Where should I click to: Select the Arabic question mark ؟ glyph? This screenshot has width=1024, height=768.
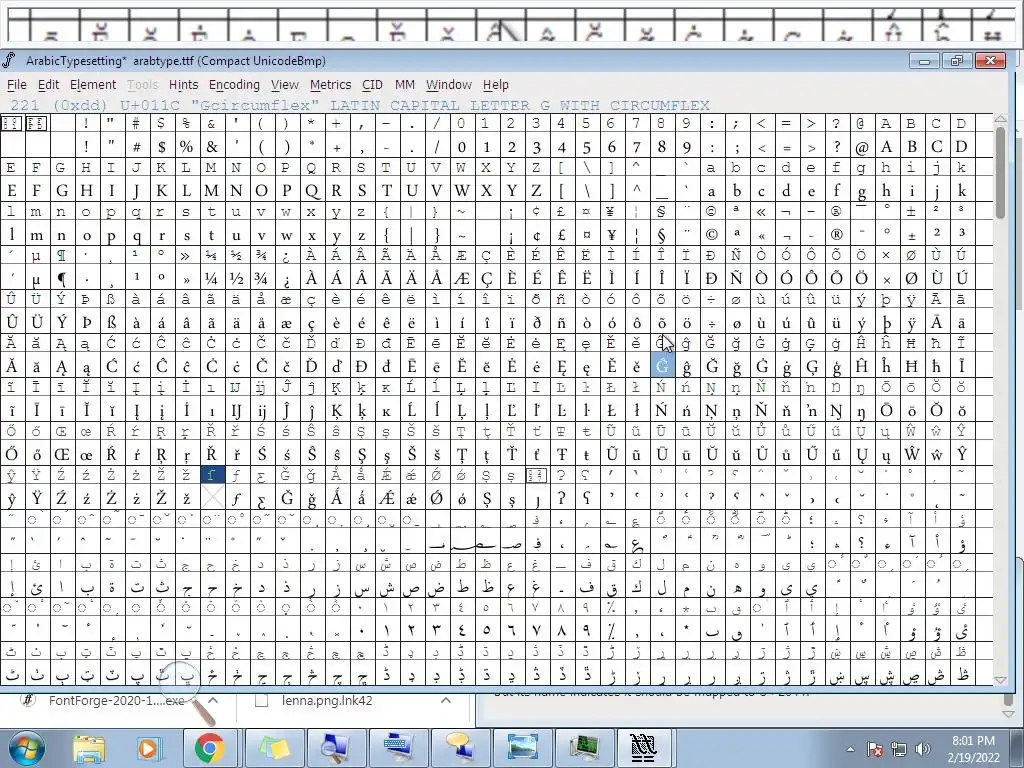coord(861,542)
